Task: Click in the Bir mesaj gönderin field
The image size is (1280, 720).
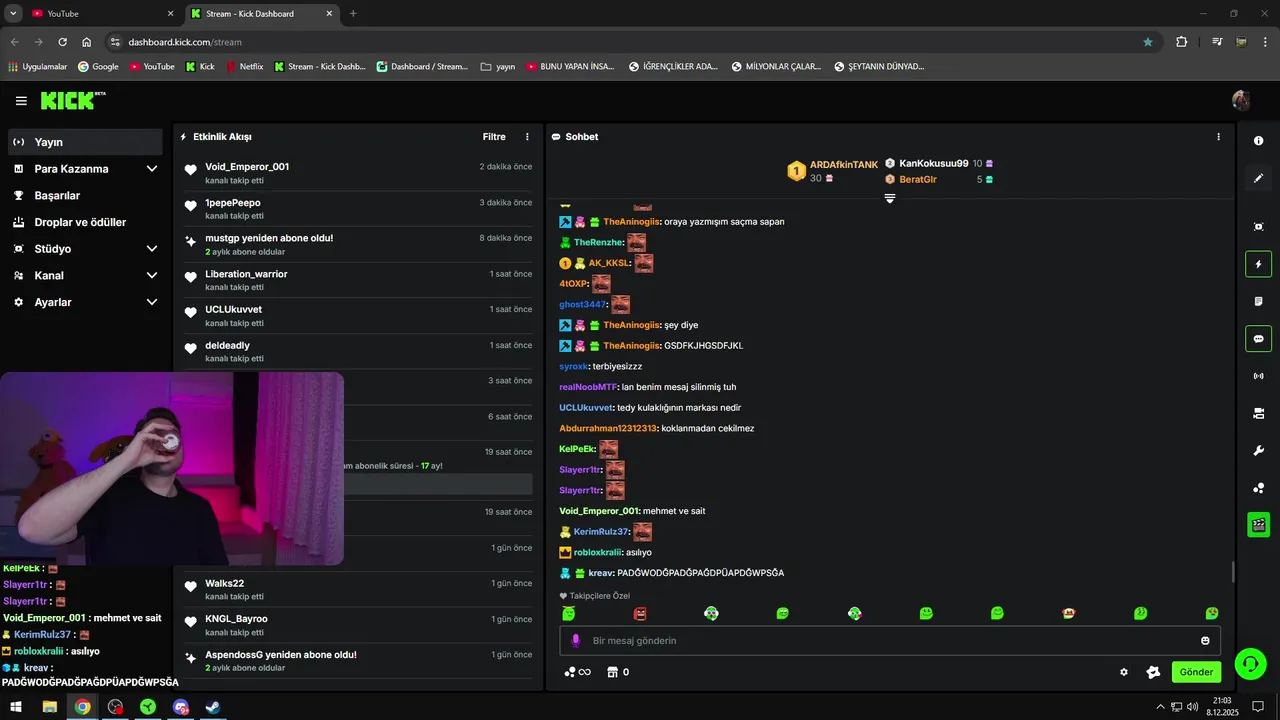Action: 890,641
